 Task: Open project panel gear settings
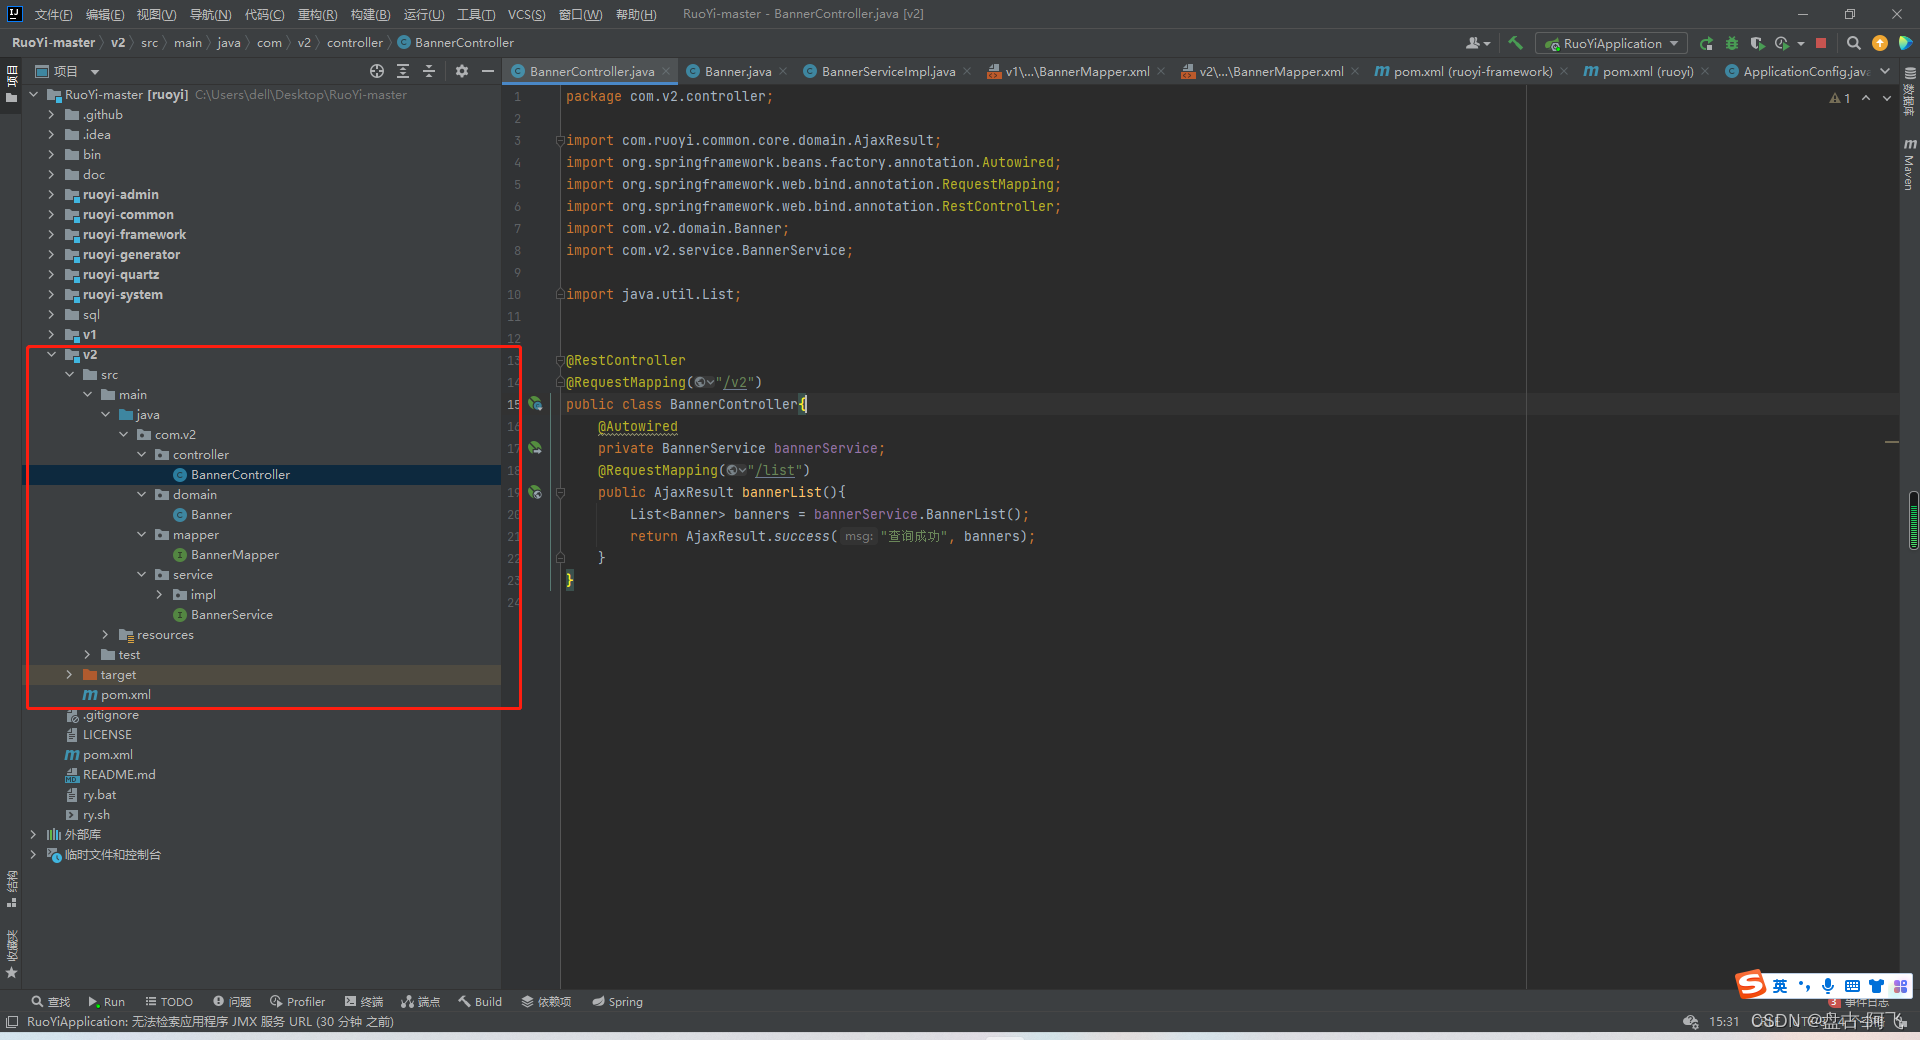pos(462,71)
